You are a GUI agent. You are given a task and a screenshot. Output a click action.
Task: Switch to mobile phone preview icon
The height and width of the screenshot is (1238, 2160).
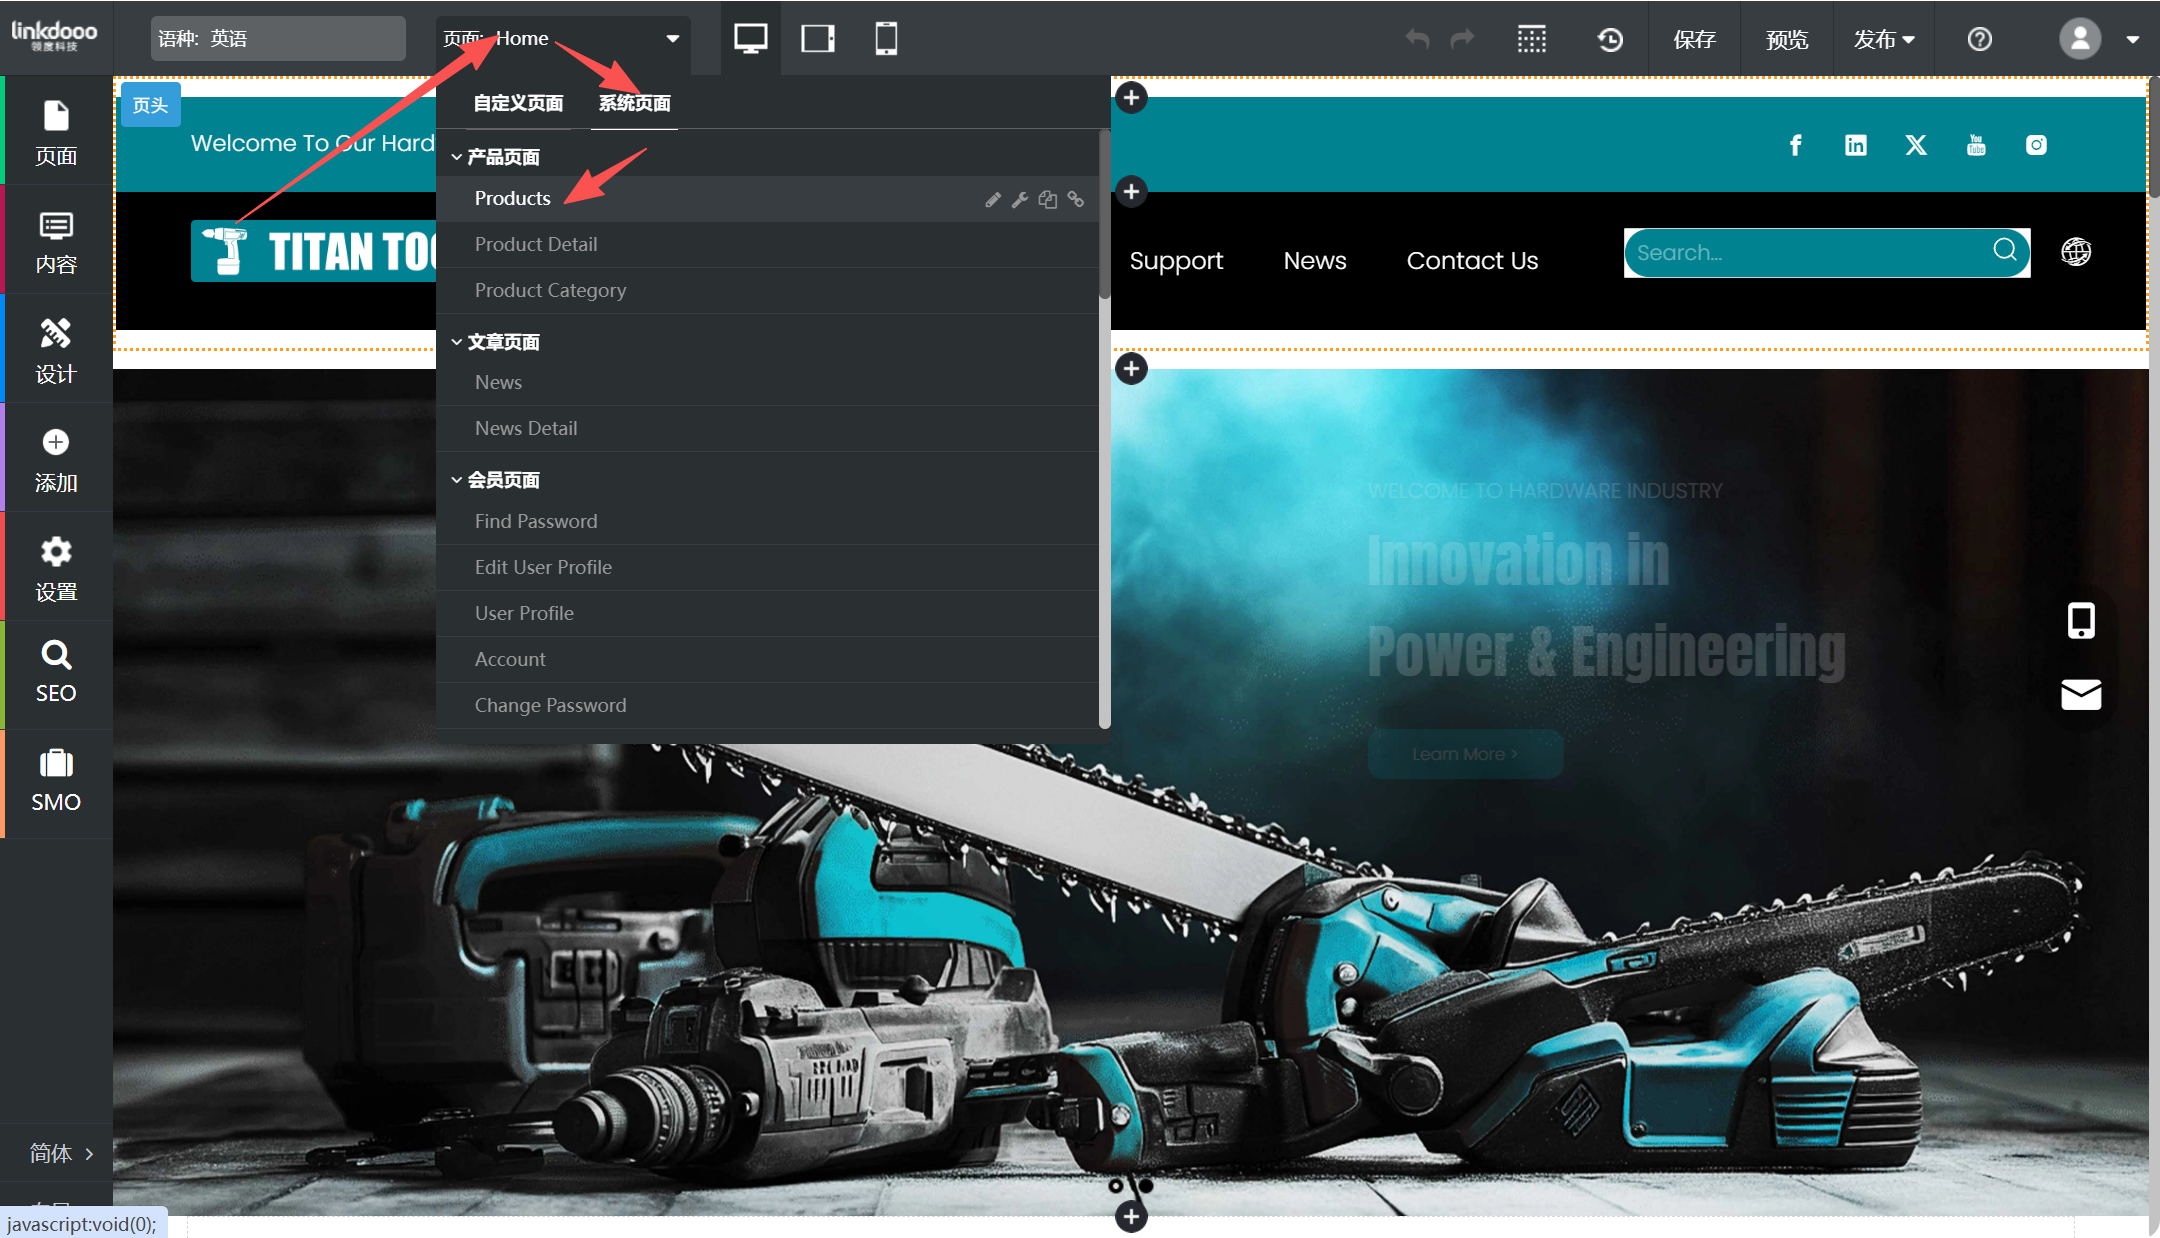point(885,39)
